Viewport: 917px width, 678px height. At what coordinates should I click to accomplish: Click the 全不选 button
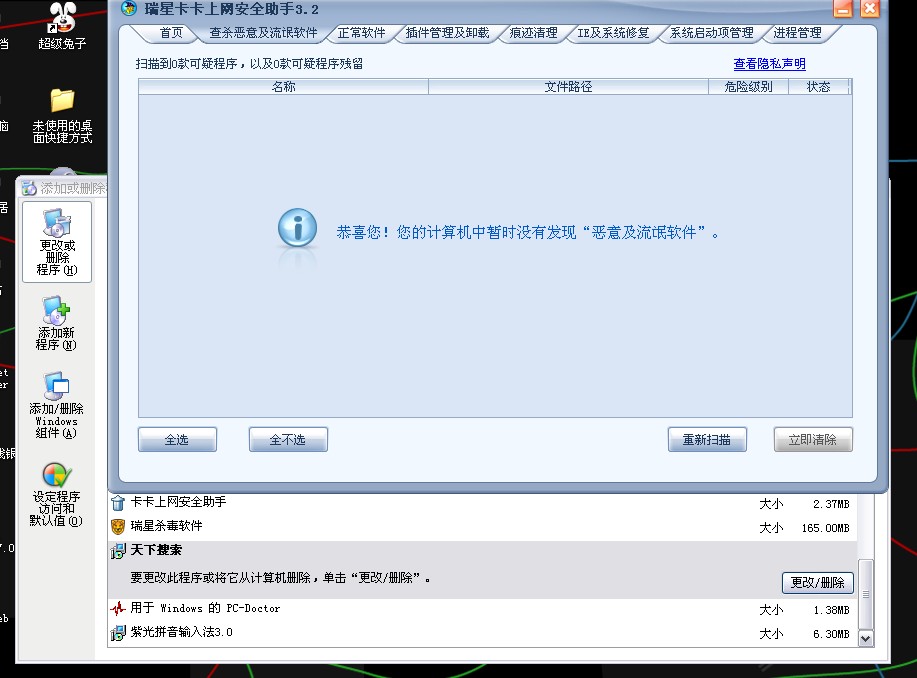(x=288, y=439)
